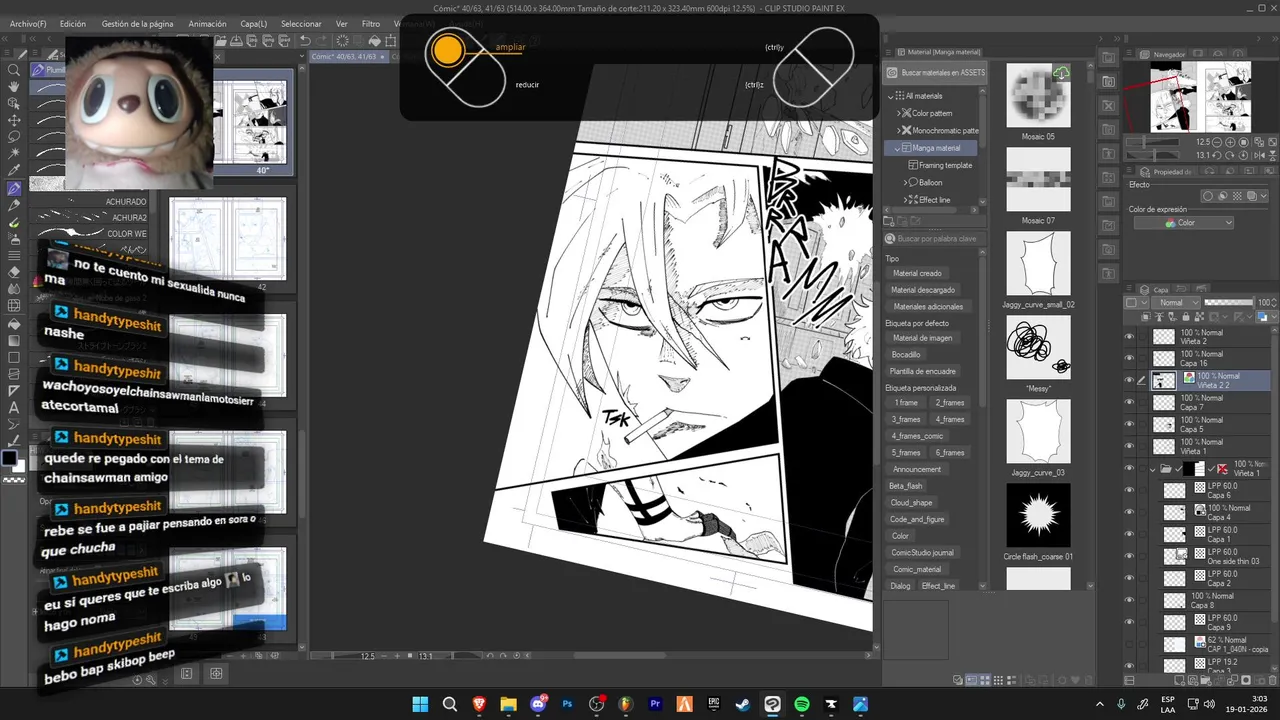Click the Undo arrow in the command bar
The width and height of the screenshot is (1280, 720).
point(307,41)
